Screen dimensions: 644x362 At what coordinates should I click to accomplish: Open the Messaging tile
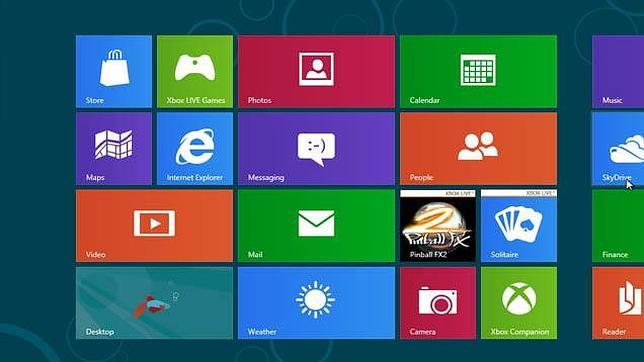316,149
